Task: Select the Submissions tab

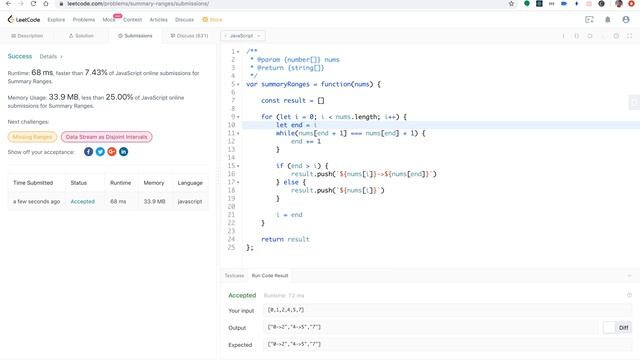Action: tap(135, 36)
